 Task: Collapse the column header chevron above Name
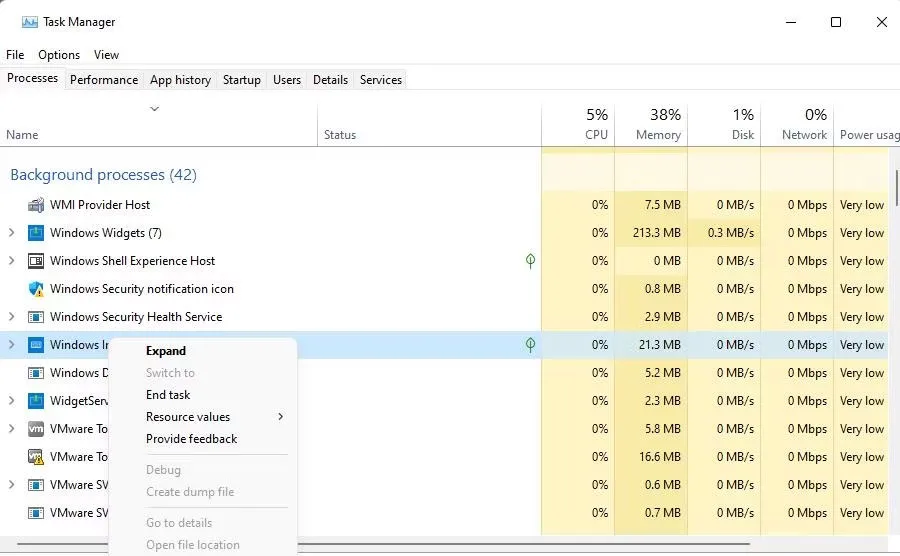[x=154, y=108]
